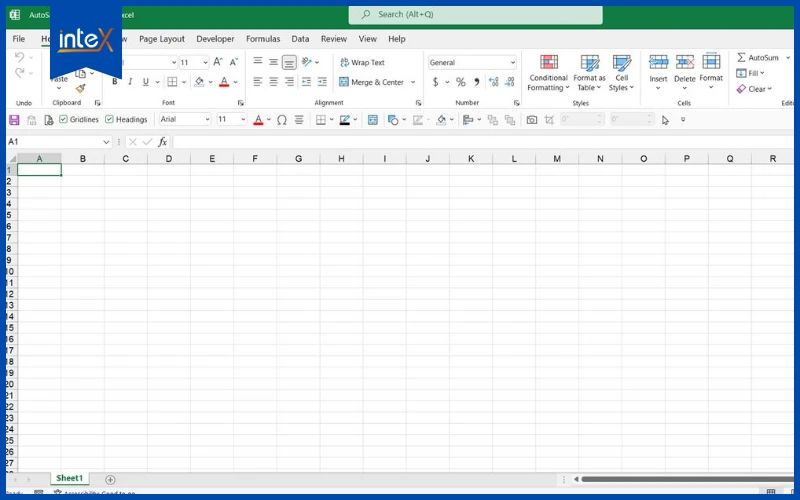Switch to the Formulas tab
The image size is (800, 500).
263,39
